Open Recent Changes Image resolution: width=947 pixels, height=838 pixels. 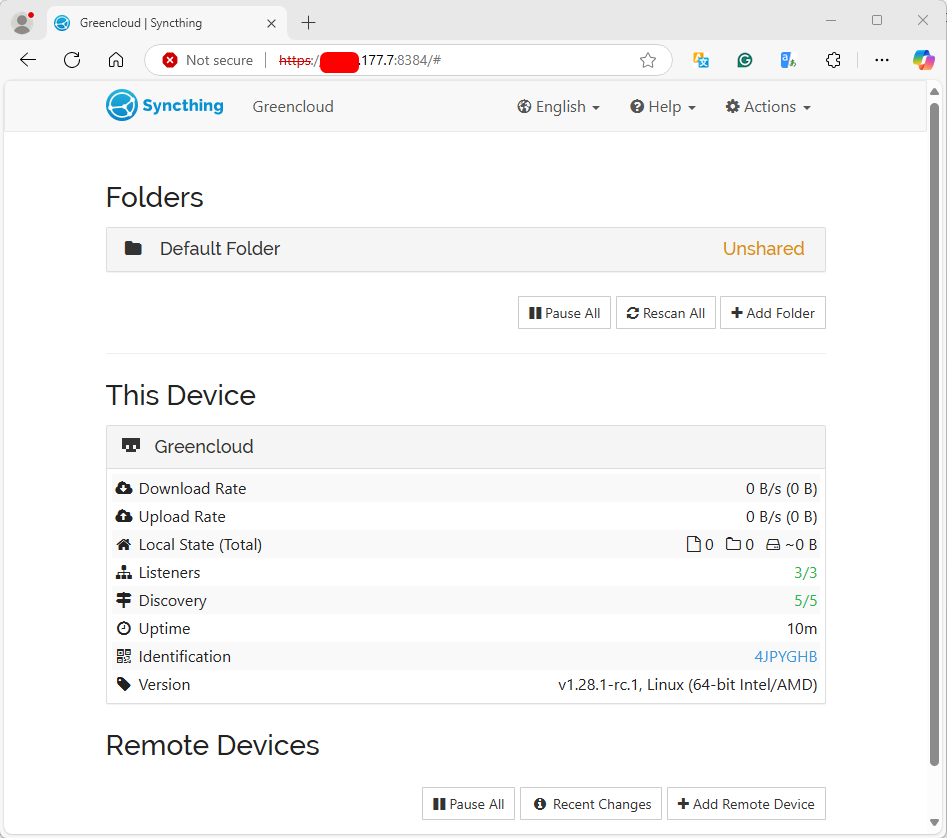point(591,804)
